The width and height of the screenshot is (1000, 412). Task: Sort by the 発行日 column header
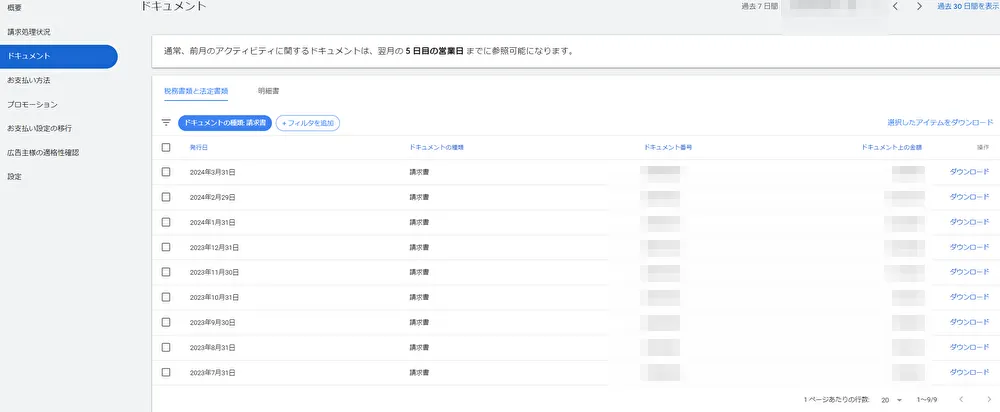tap(199, 147)
